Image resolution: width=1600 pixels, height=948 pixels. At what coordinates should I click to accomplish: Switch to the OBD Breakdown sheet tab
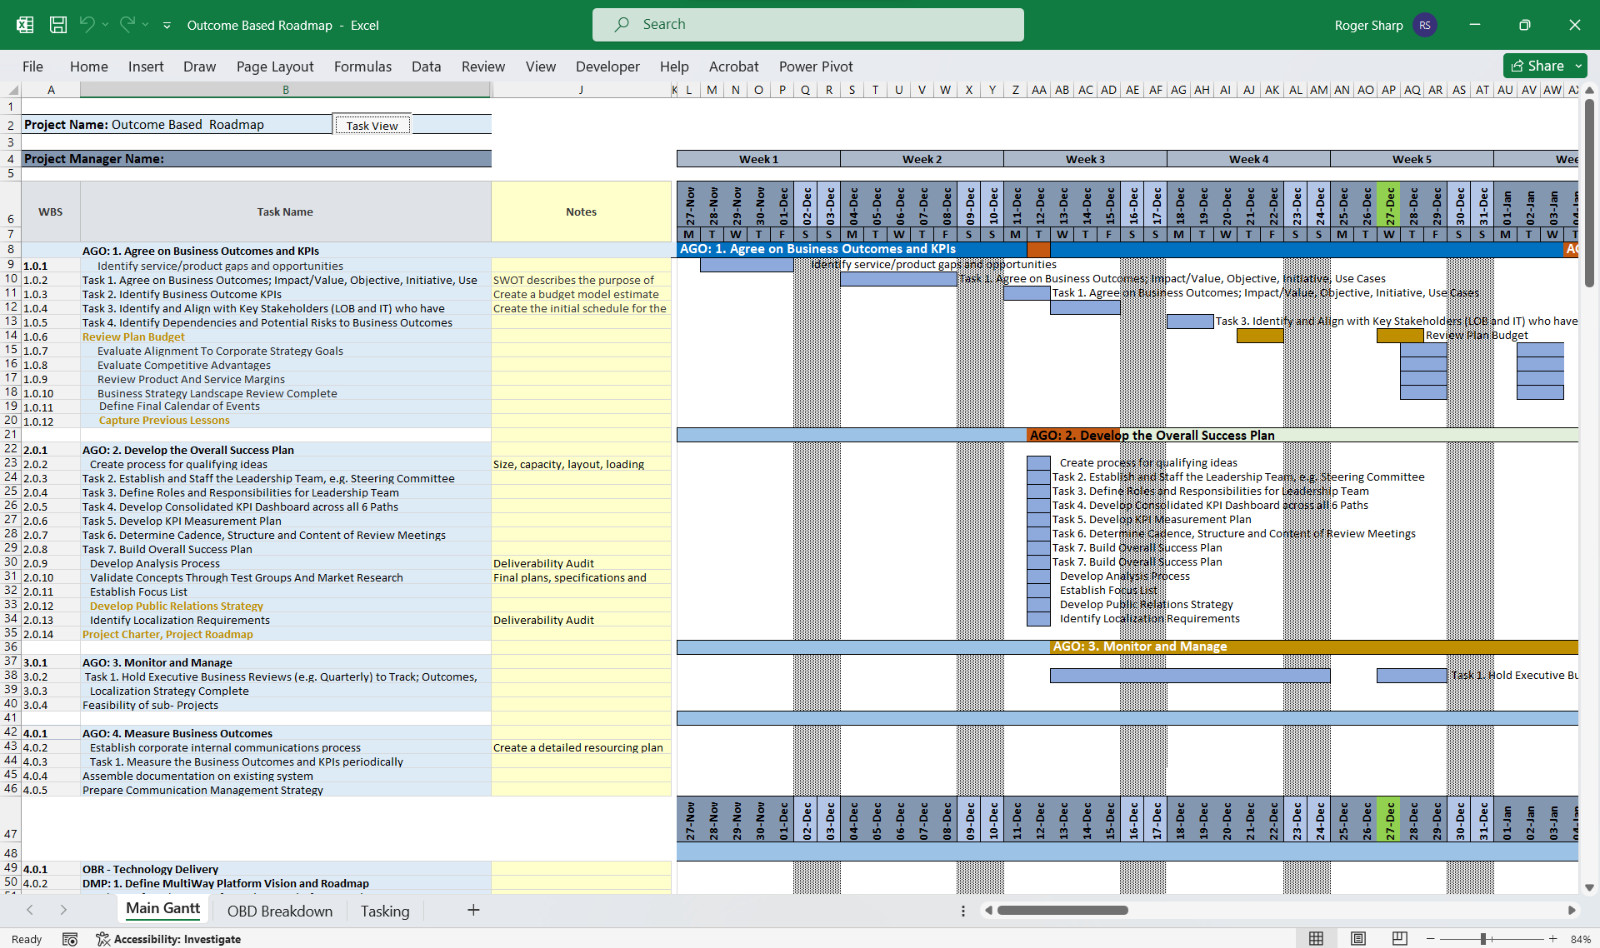click(x=279, y=911)
